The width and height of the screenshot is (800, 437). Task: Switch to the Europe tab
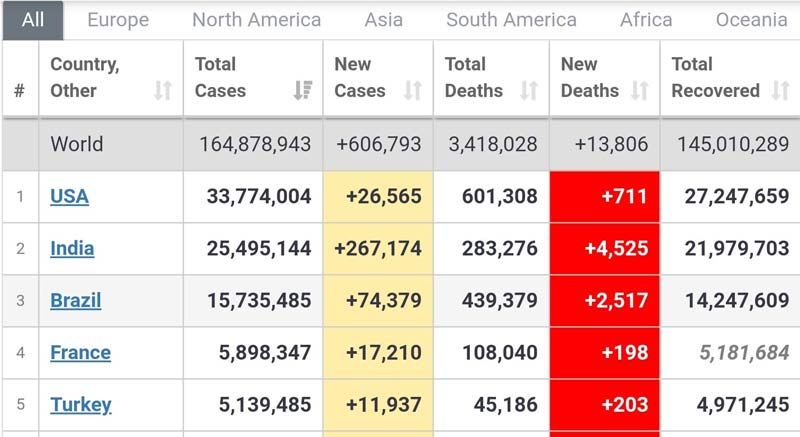click(x=118, y=20)
